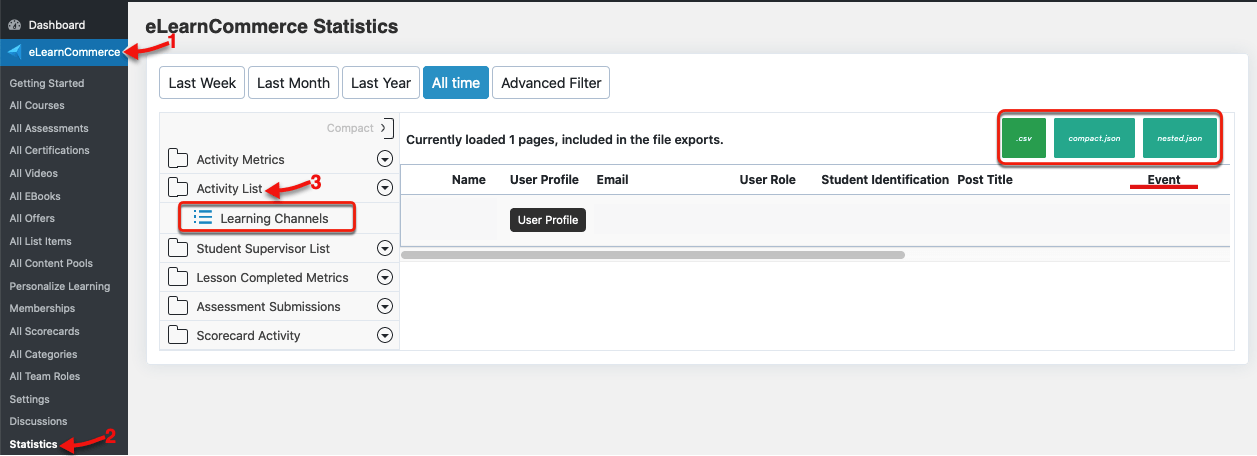Click the Activity Metrics folder label
Screen dimensions: 1257x456
tap(240, 159)
